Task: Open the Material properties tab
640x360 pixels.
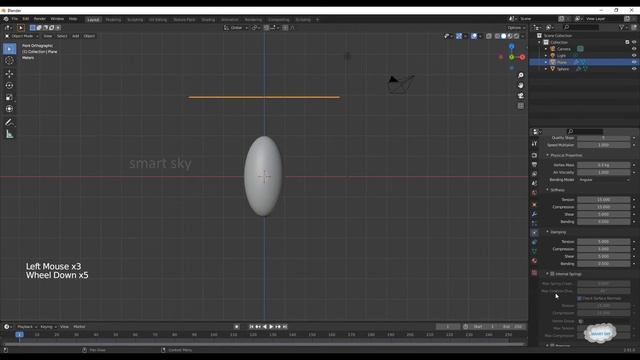Action: click(534, 261)
